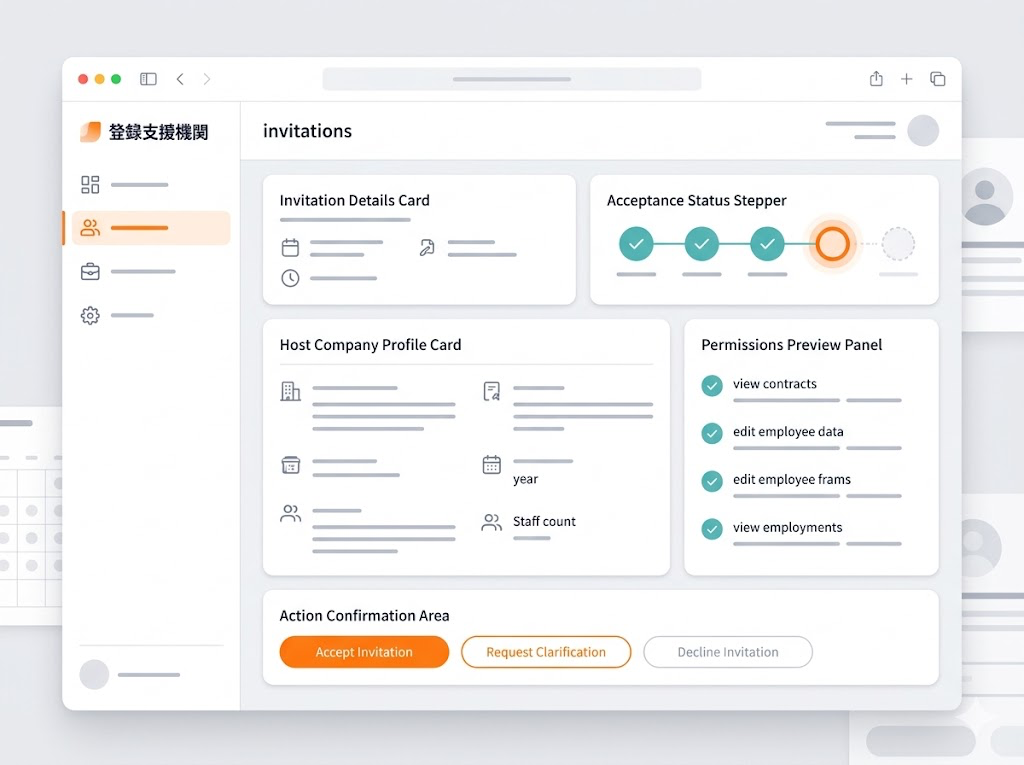The height and width of the screenshot is (765, 1024).
Task: Open a new tab with the plus icon
Action: click(x=906, y=79)
